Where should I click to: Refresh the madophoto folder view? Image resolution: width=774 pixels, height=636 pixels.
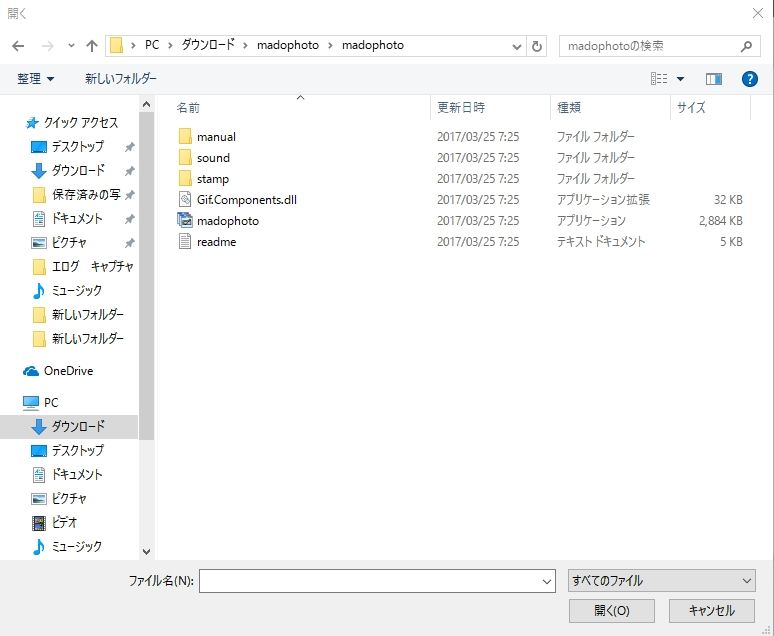click(x=537, y=46)
